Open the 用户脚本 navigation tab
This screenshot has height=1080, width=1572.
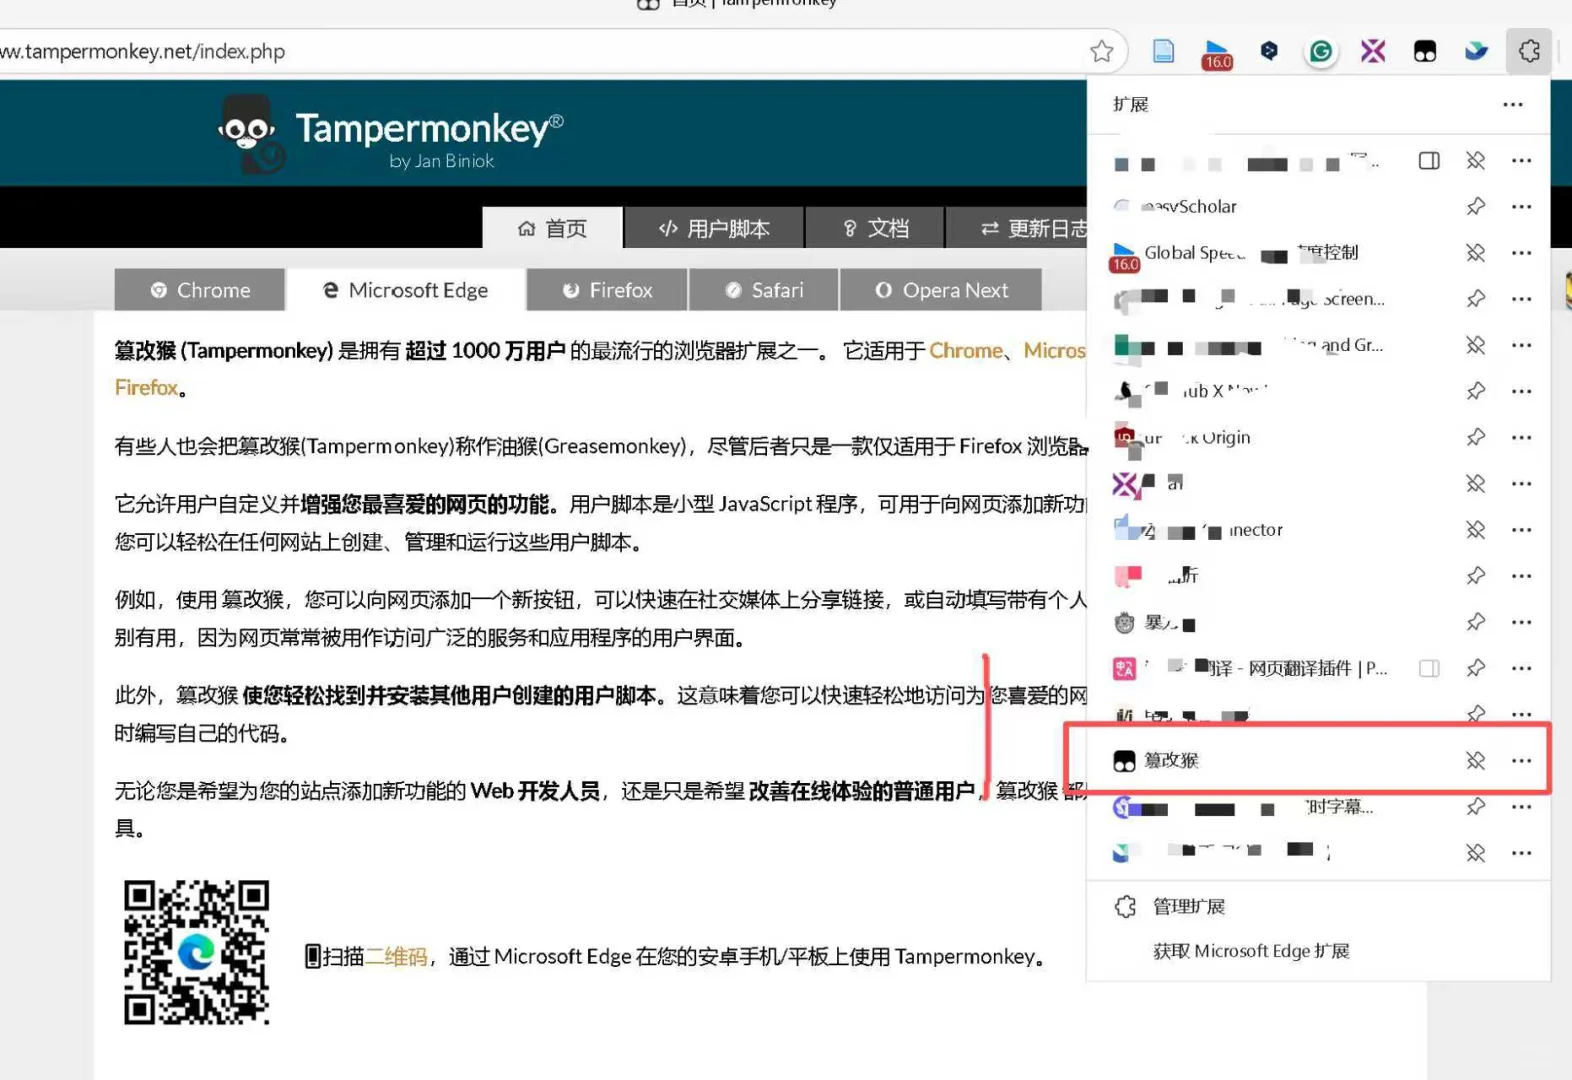(714, 229)
